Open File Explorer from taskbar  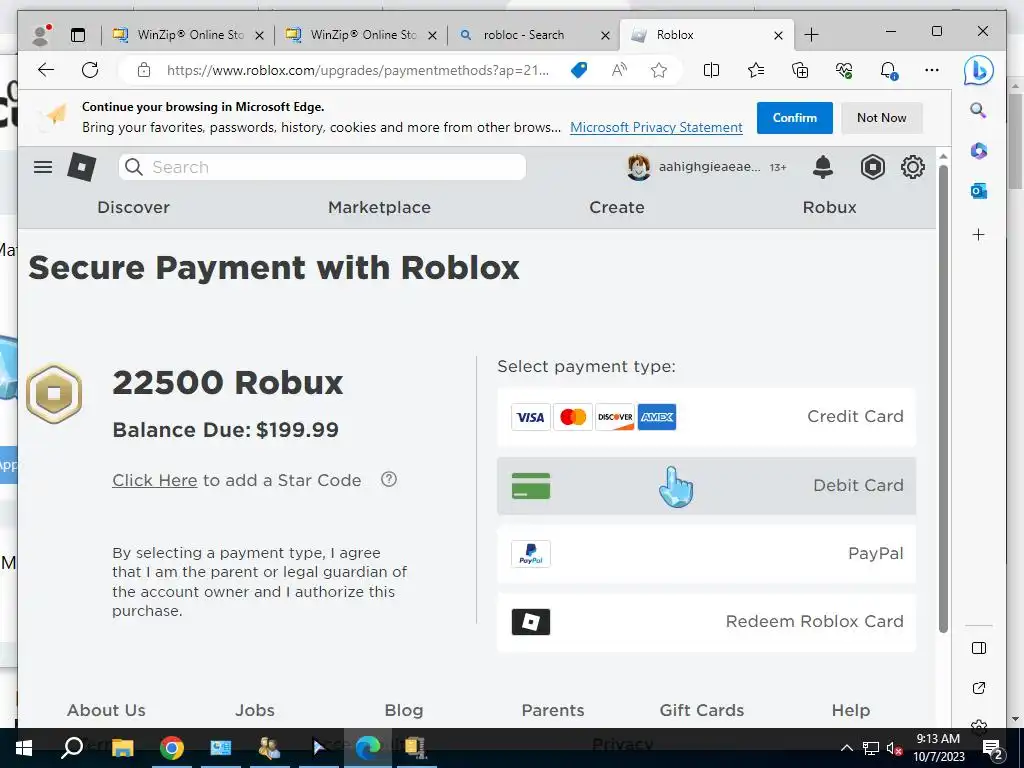click(122, 748)
